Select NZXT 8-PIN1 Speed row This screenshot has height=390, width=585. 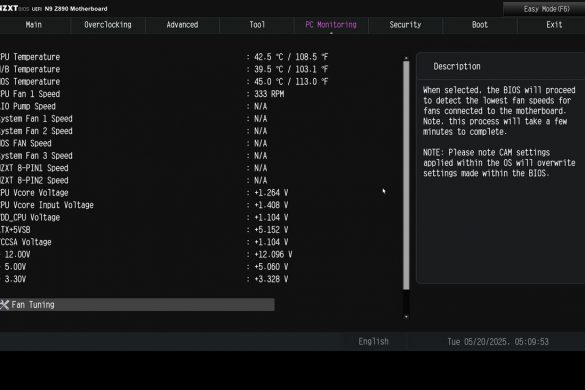pyautogui.click(x=134, y=168)
